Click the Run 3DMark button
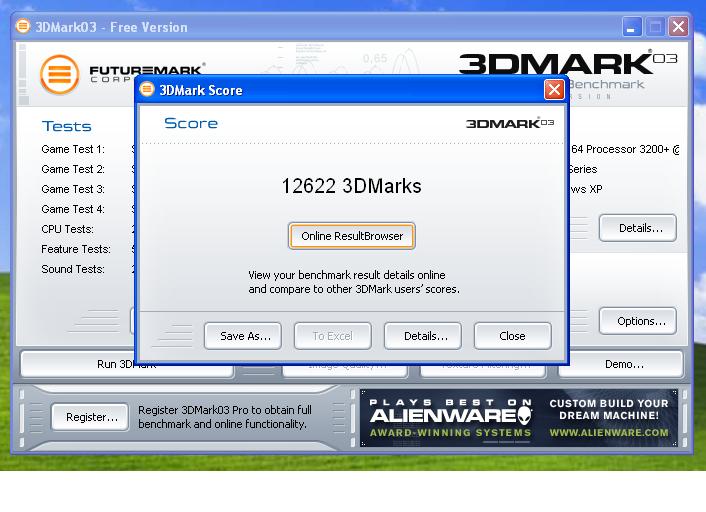Viewport: 706px width, 512px height. click(x=127, y=364)
